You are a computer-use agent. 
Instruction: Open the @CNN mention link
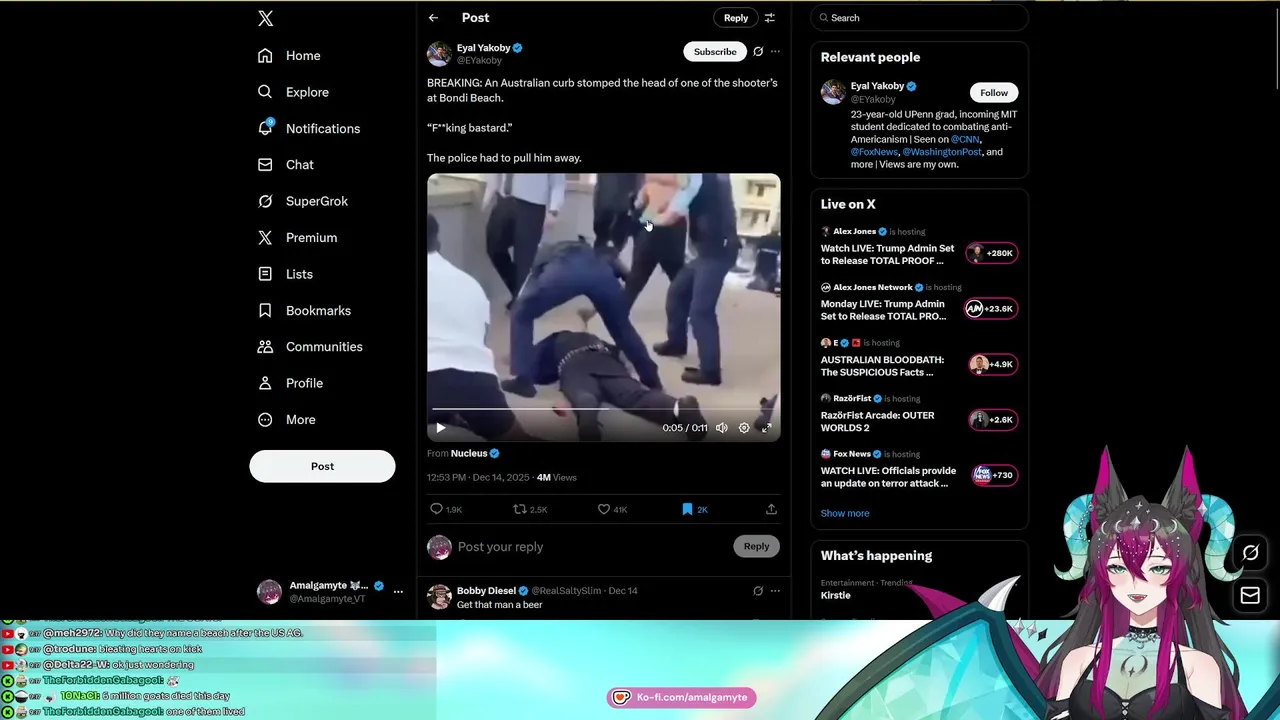coord(965,139)
